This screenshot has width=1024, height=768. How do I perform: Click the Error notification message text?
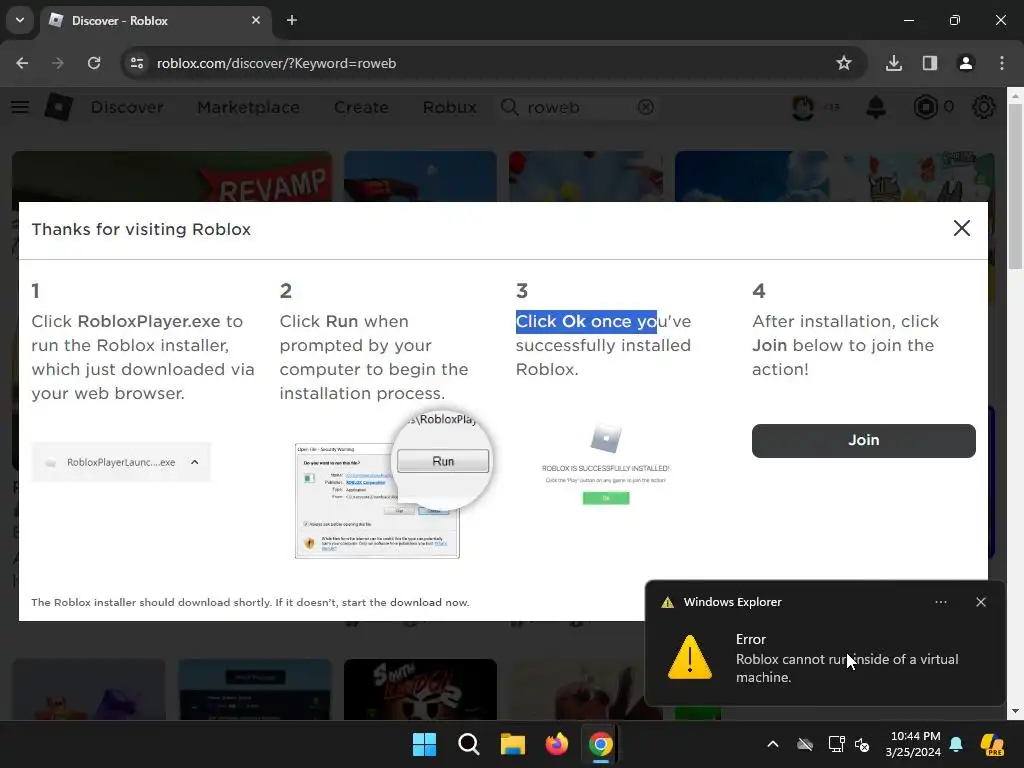click(x=847, y=668)
